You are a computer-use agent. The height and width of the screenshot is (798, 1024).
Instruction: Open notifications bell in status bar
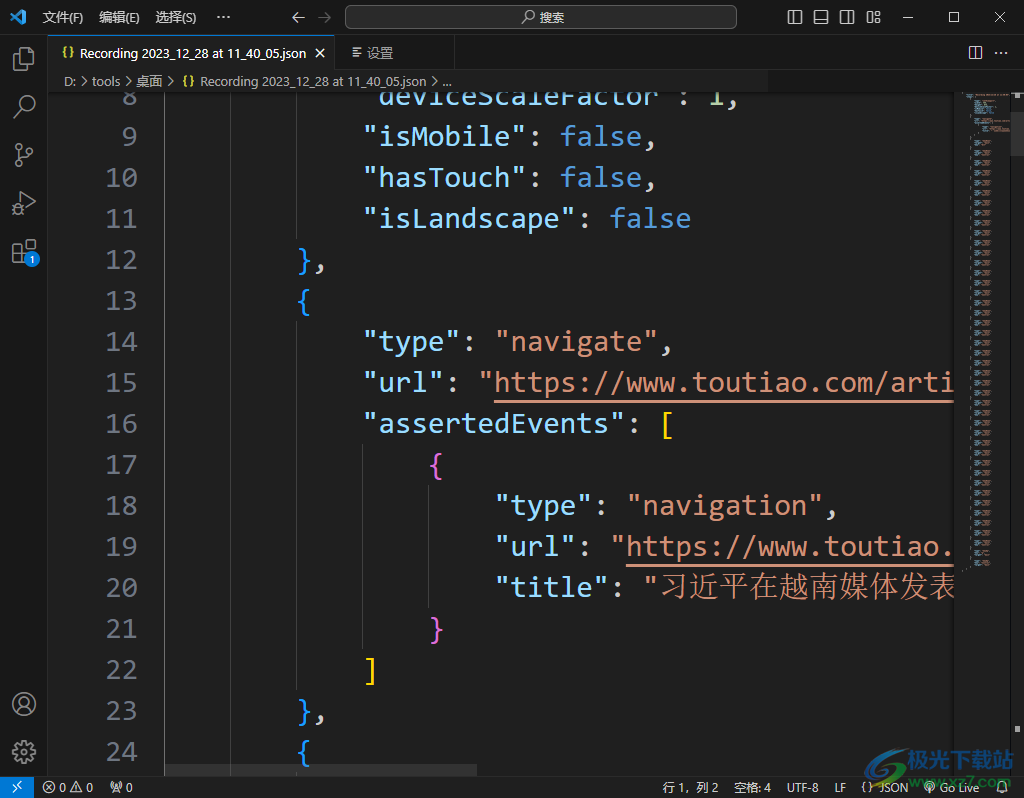[1002, 788]
